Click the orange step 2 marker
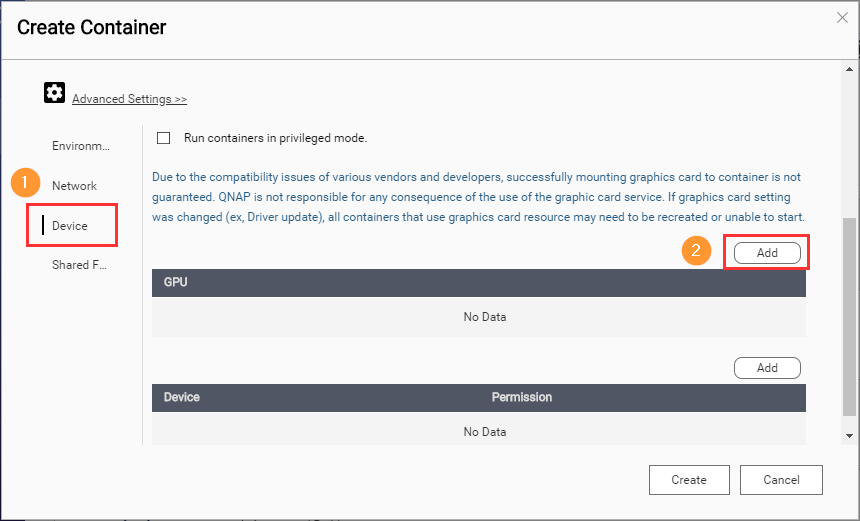860x521 pixels. pos(696,250)
